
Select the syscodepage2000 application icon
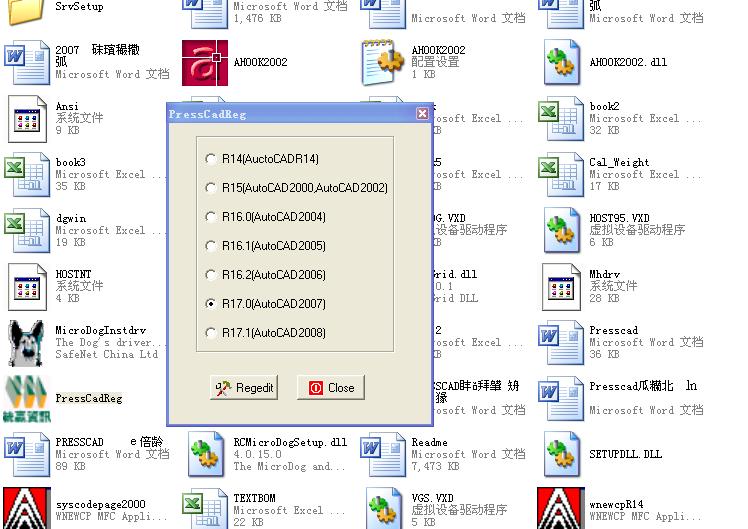(27, 508)
